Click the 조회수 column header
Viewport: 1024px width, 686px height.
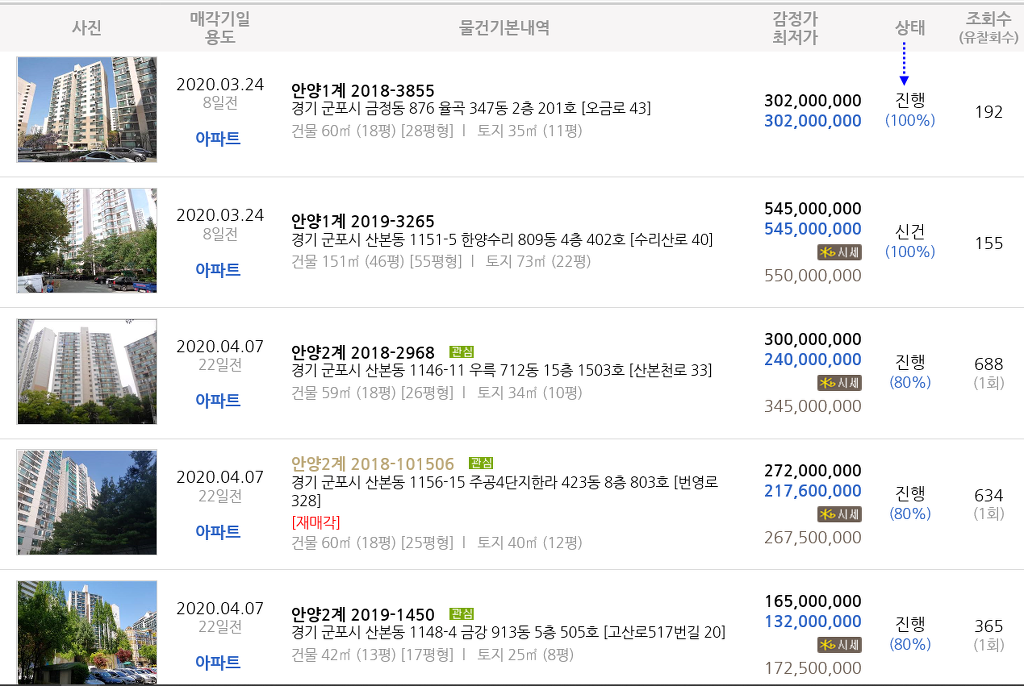click(988, 28)
